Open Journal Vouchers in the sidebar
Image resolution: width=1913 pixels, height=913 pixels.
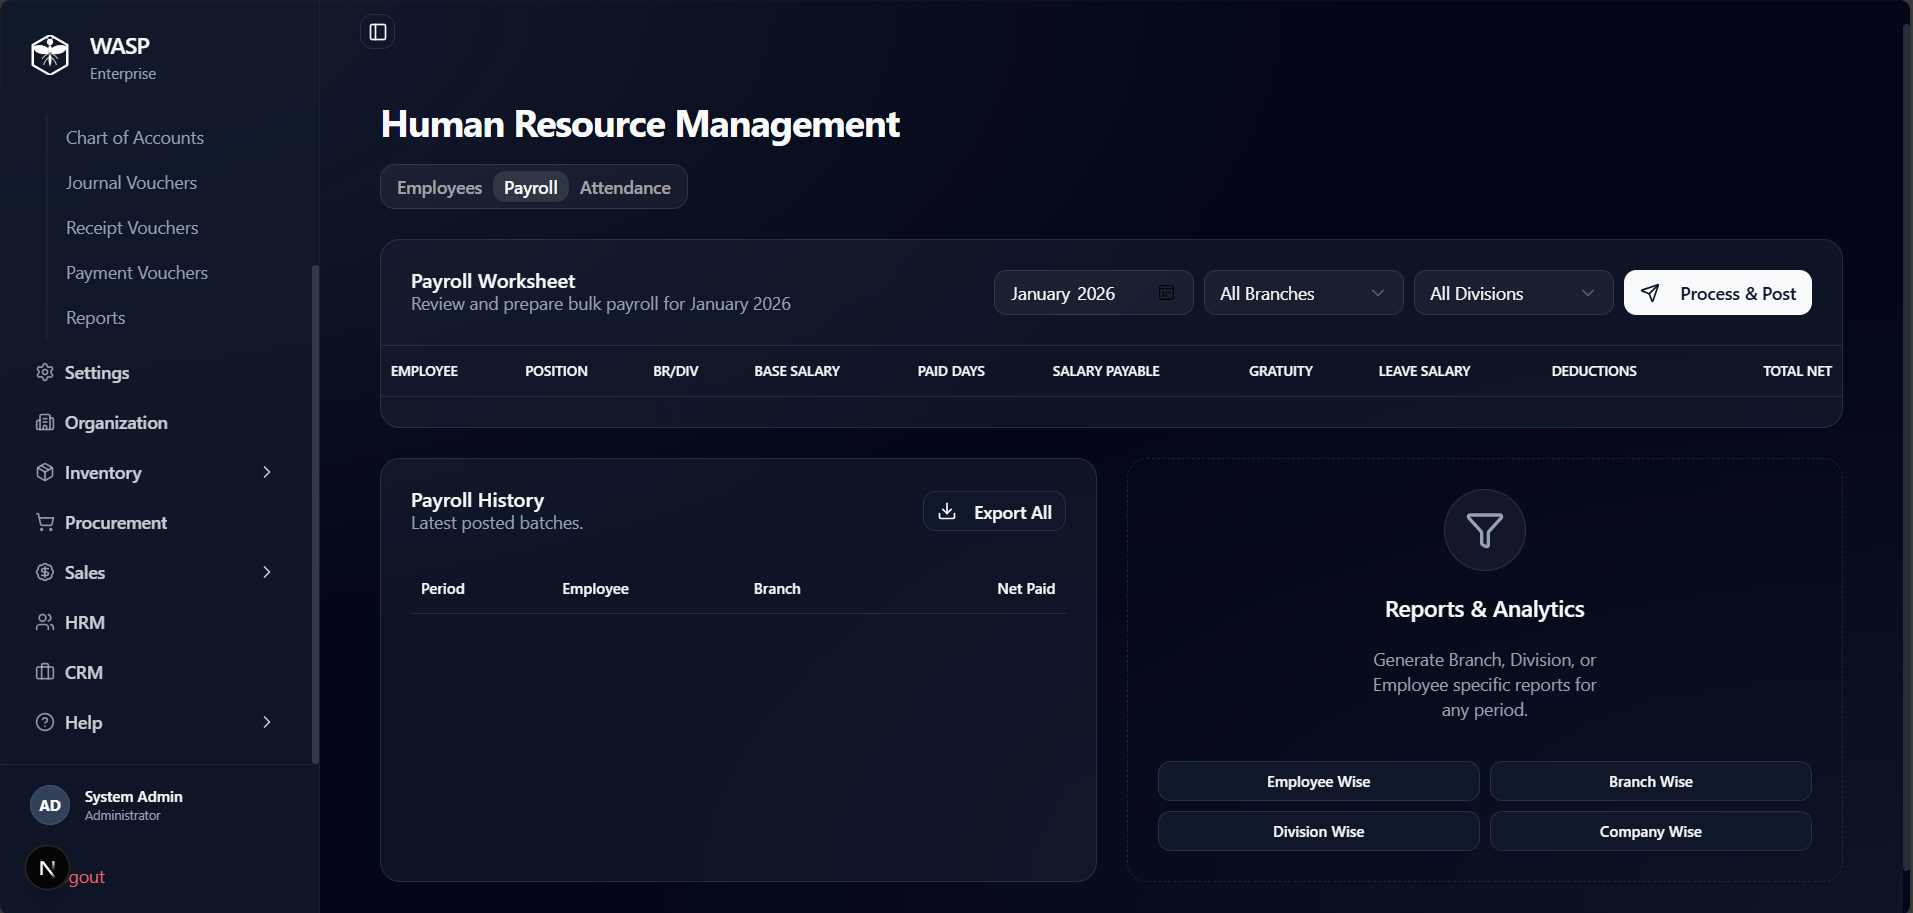point(131,183)
